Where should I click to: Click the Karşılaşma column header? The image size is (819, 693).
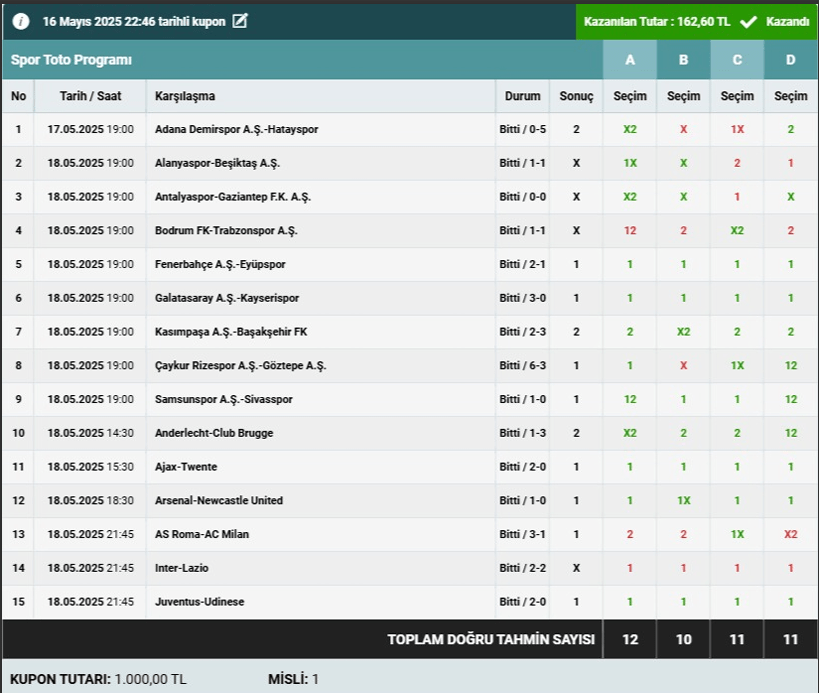185,96
